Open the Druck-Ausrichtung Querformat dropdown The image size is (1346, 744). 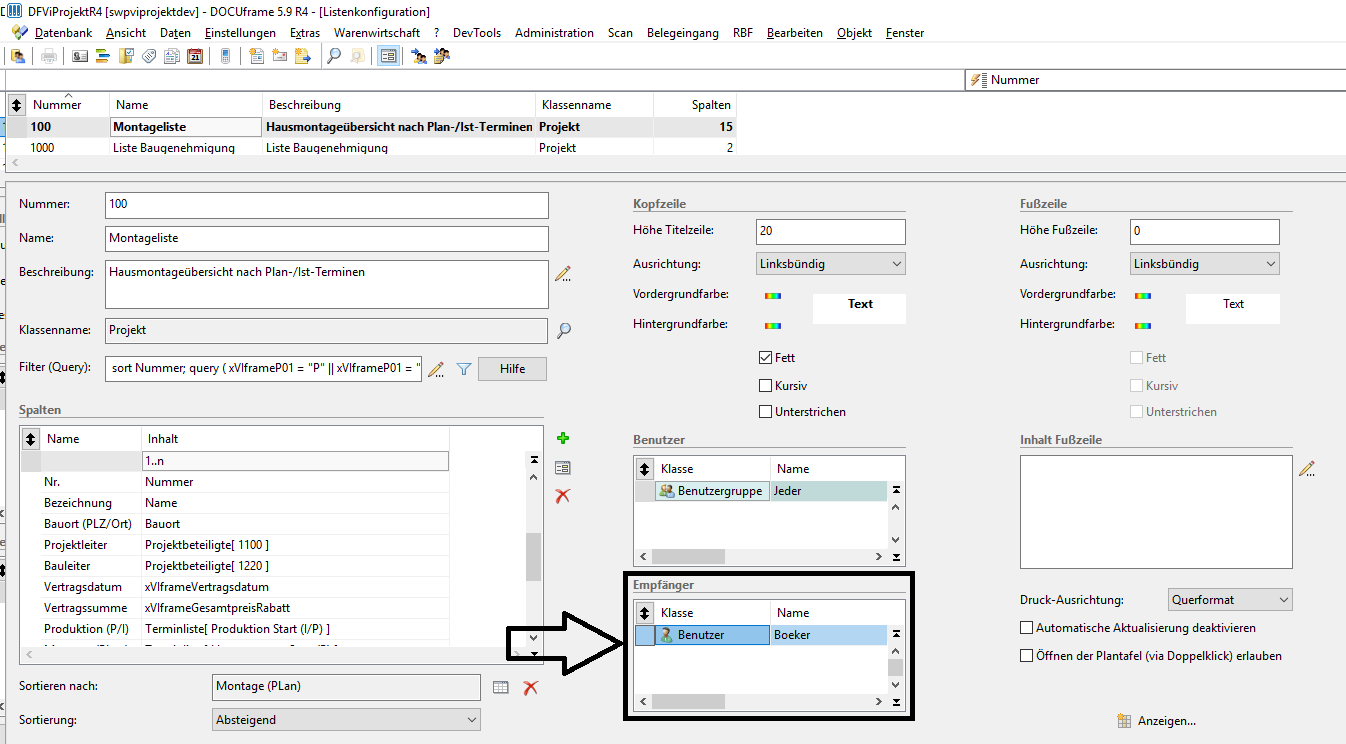point(1230,600)
